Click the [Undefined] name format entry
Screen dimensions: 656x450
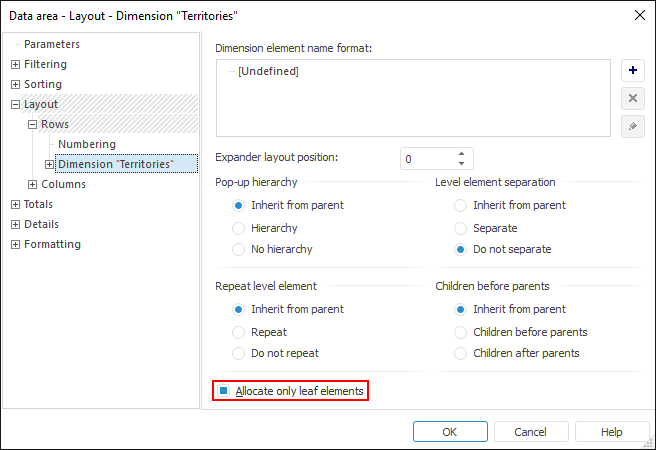point(268,71)
